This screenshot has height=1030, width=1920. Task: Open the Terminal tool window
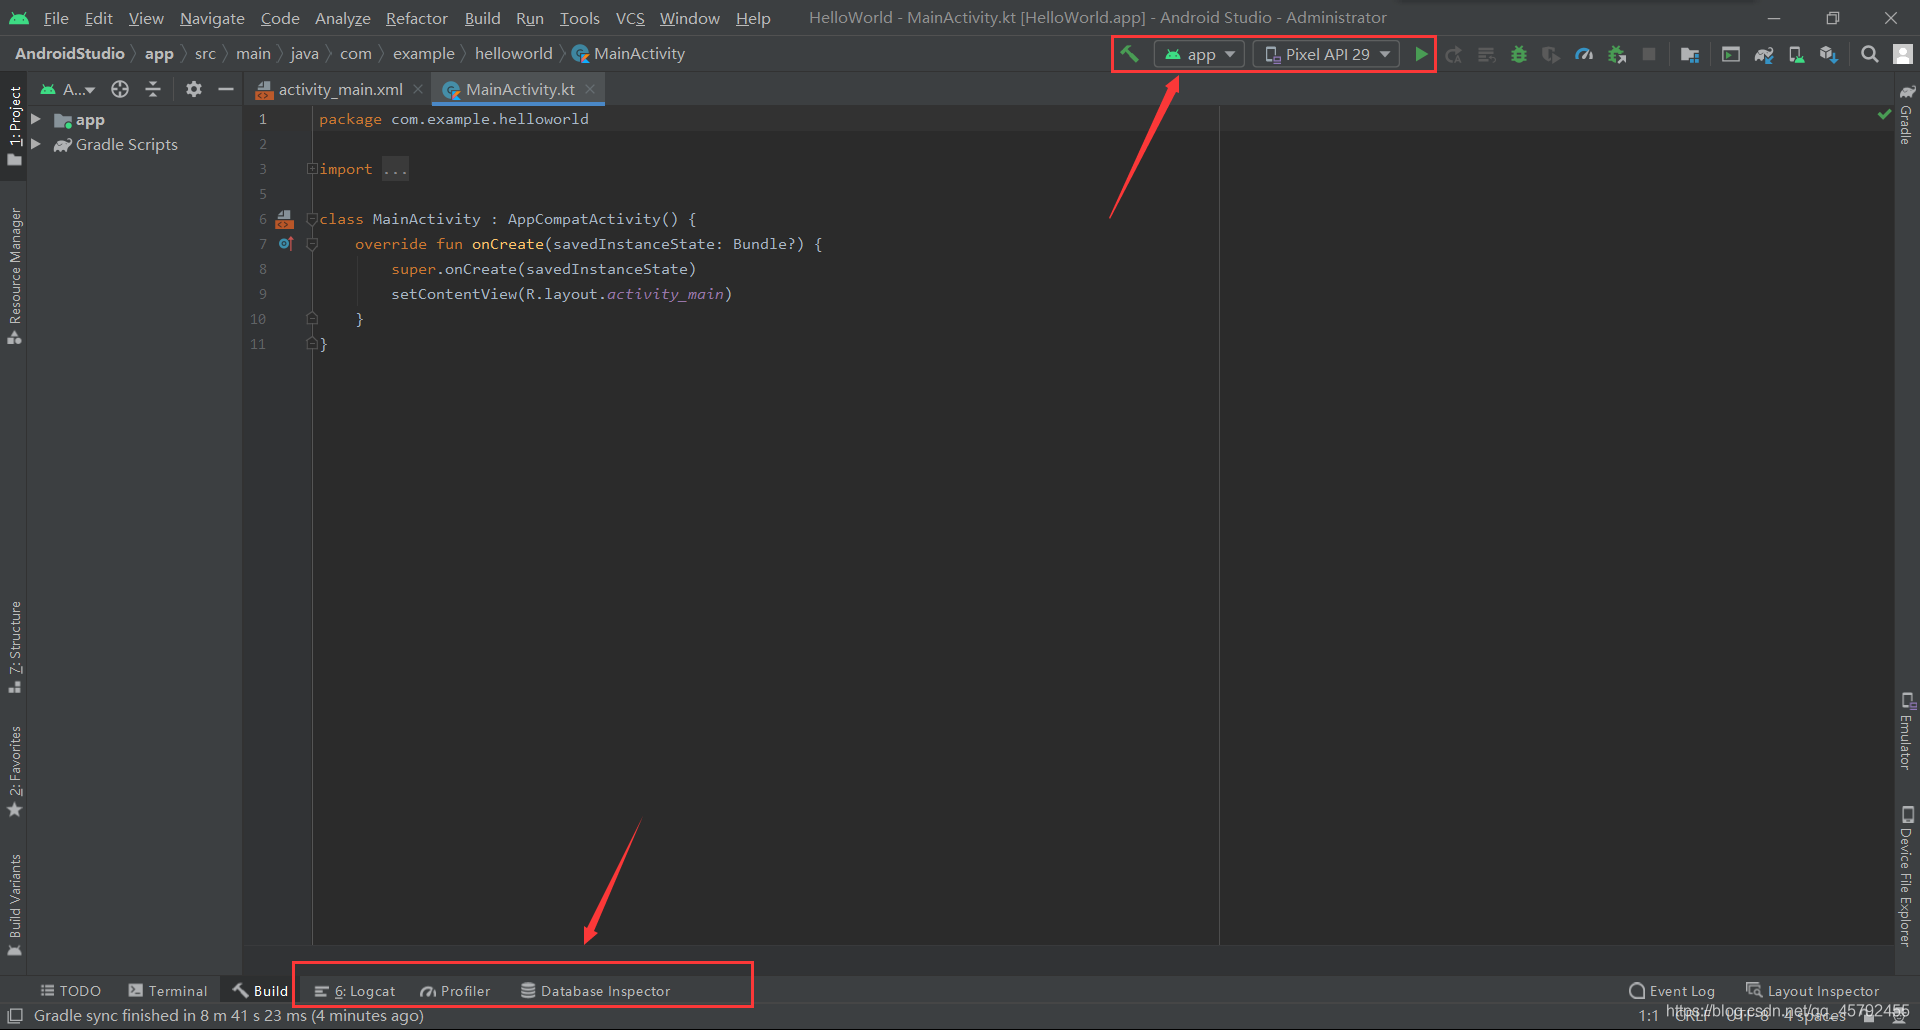168,991
